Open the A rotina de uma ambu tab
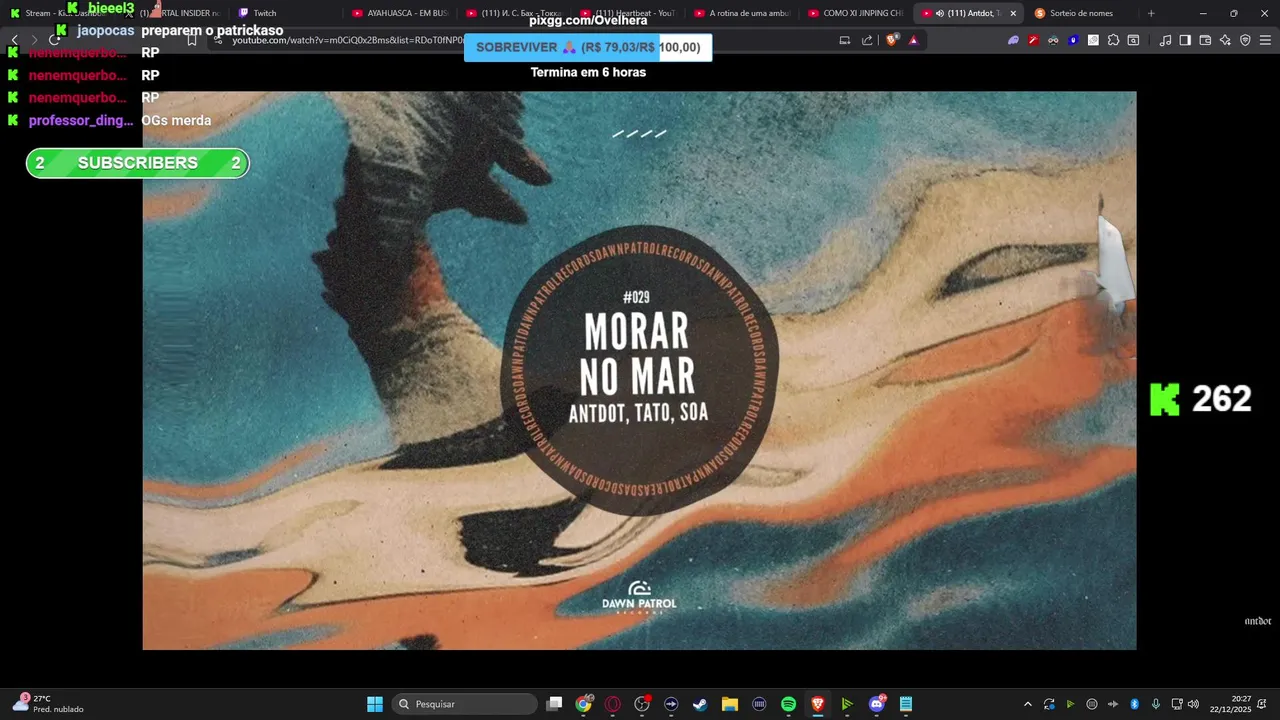 (x=742, y=13)
